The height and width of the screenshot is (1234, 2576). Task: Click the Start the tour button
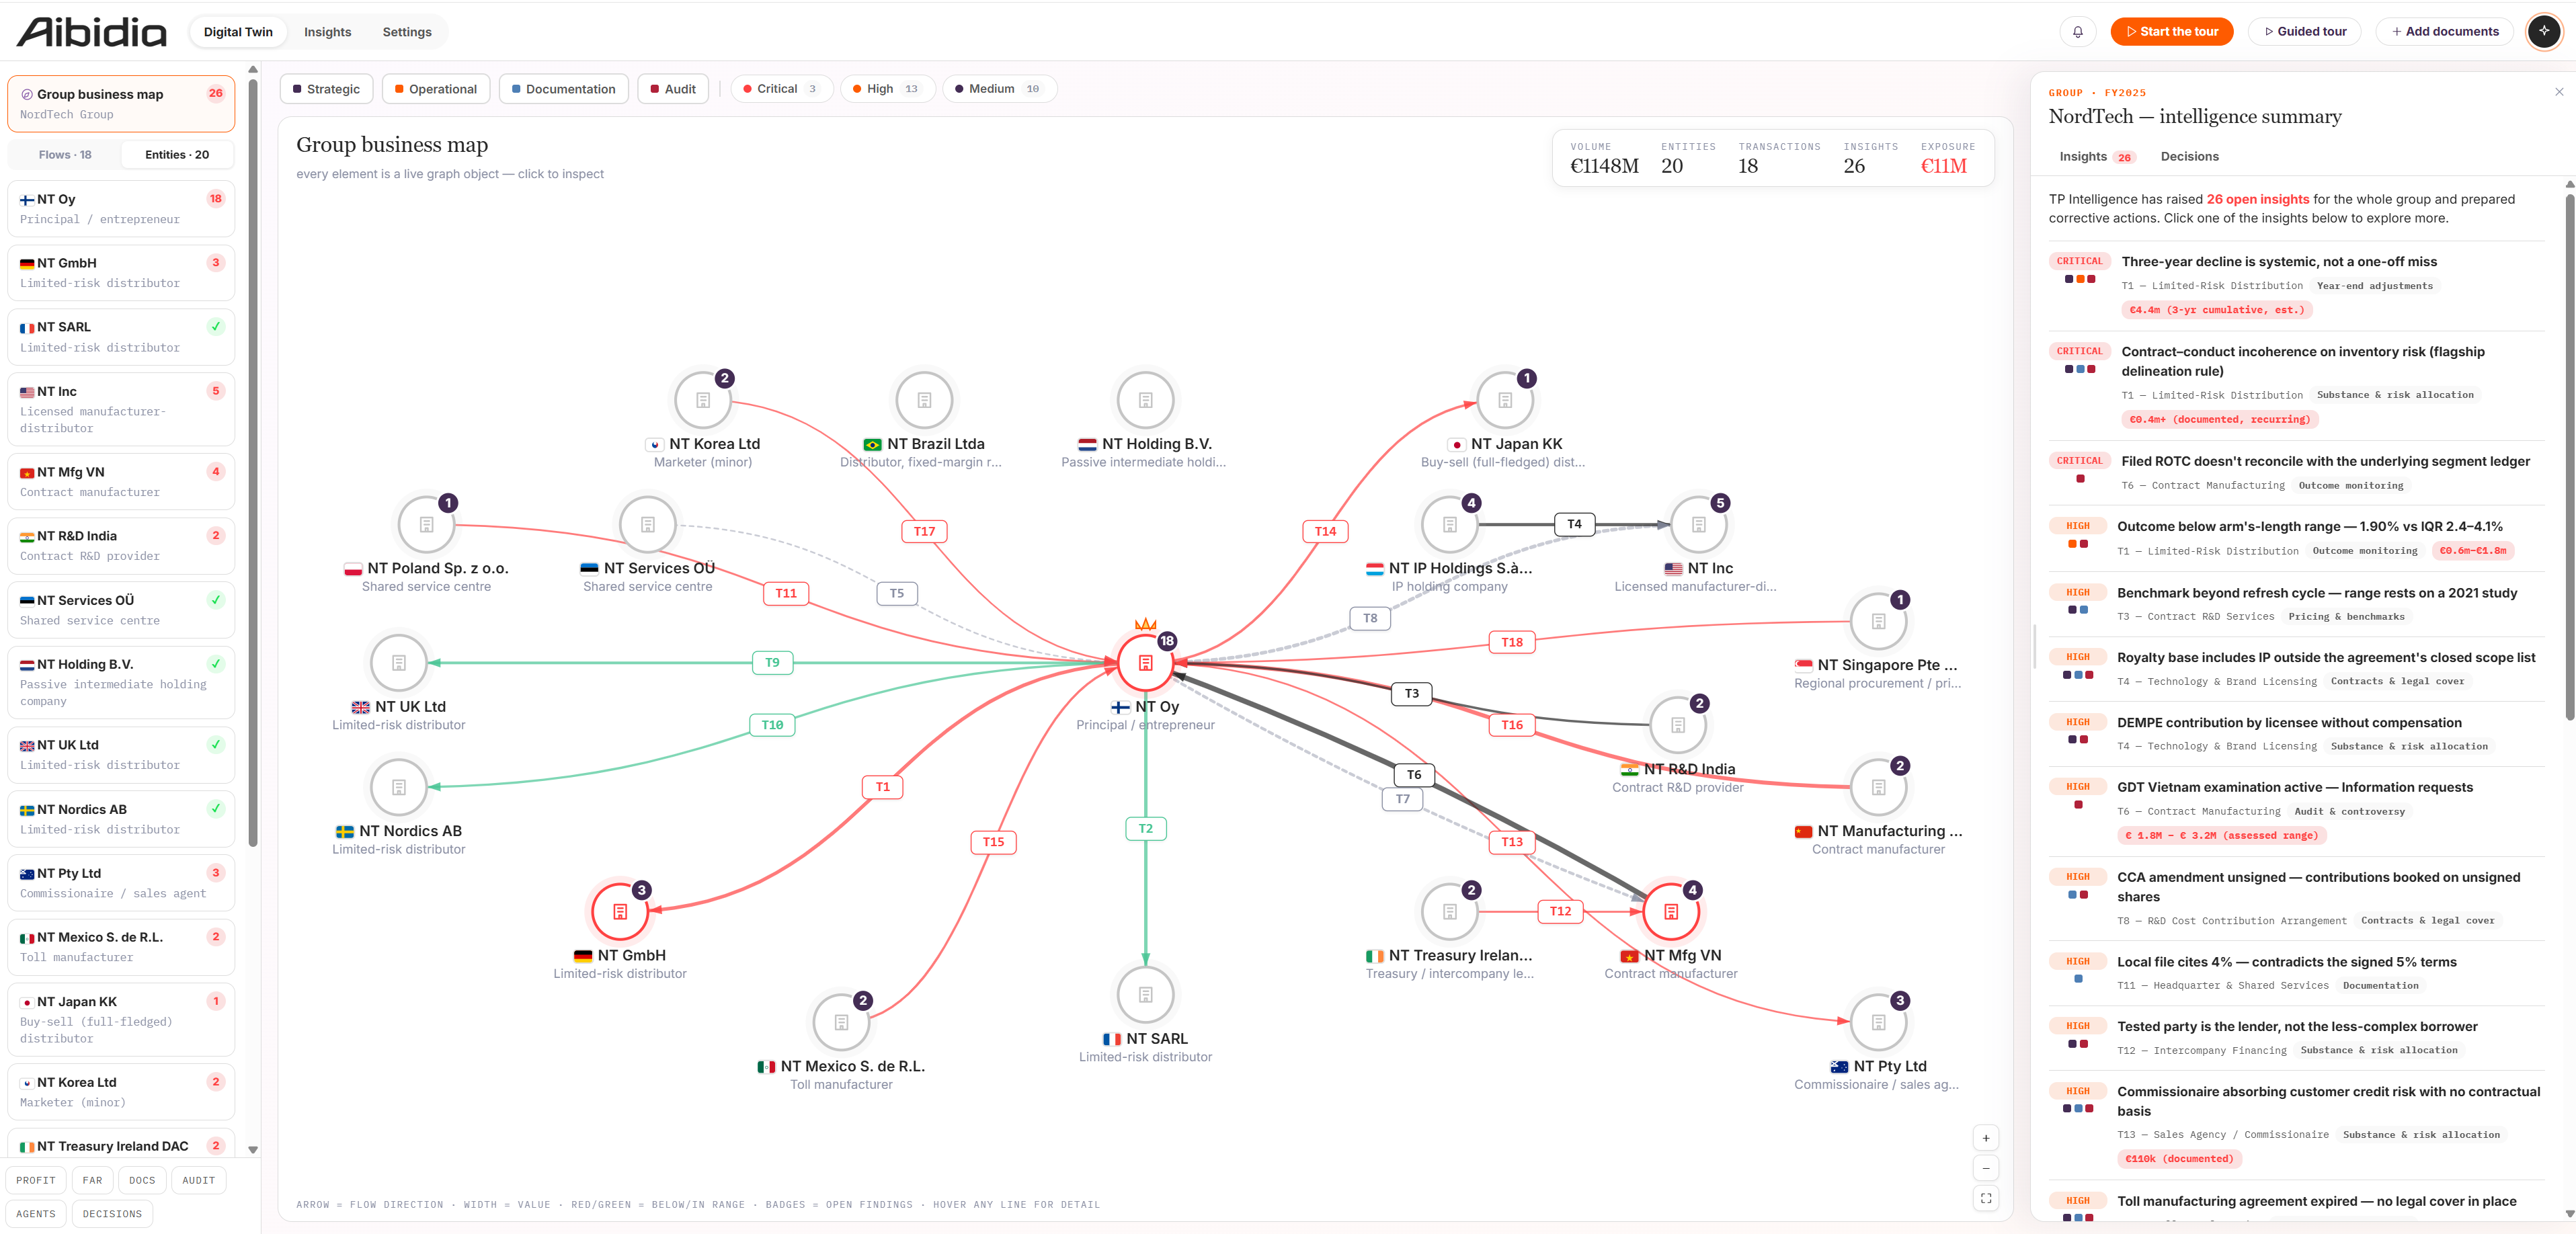click(x=2171, y=32)
